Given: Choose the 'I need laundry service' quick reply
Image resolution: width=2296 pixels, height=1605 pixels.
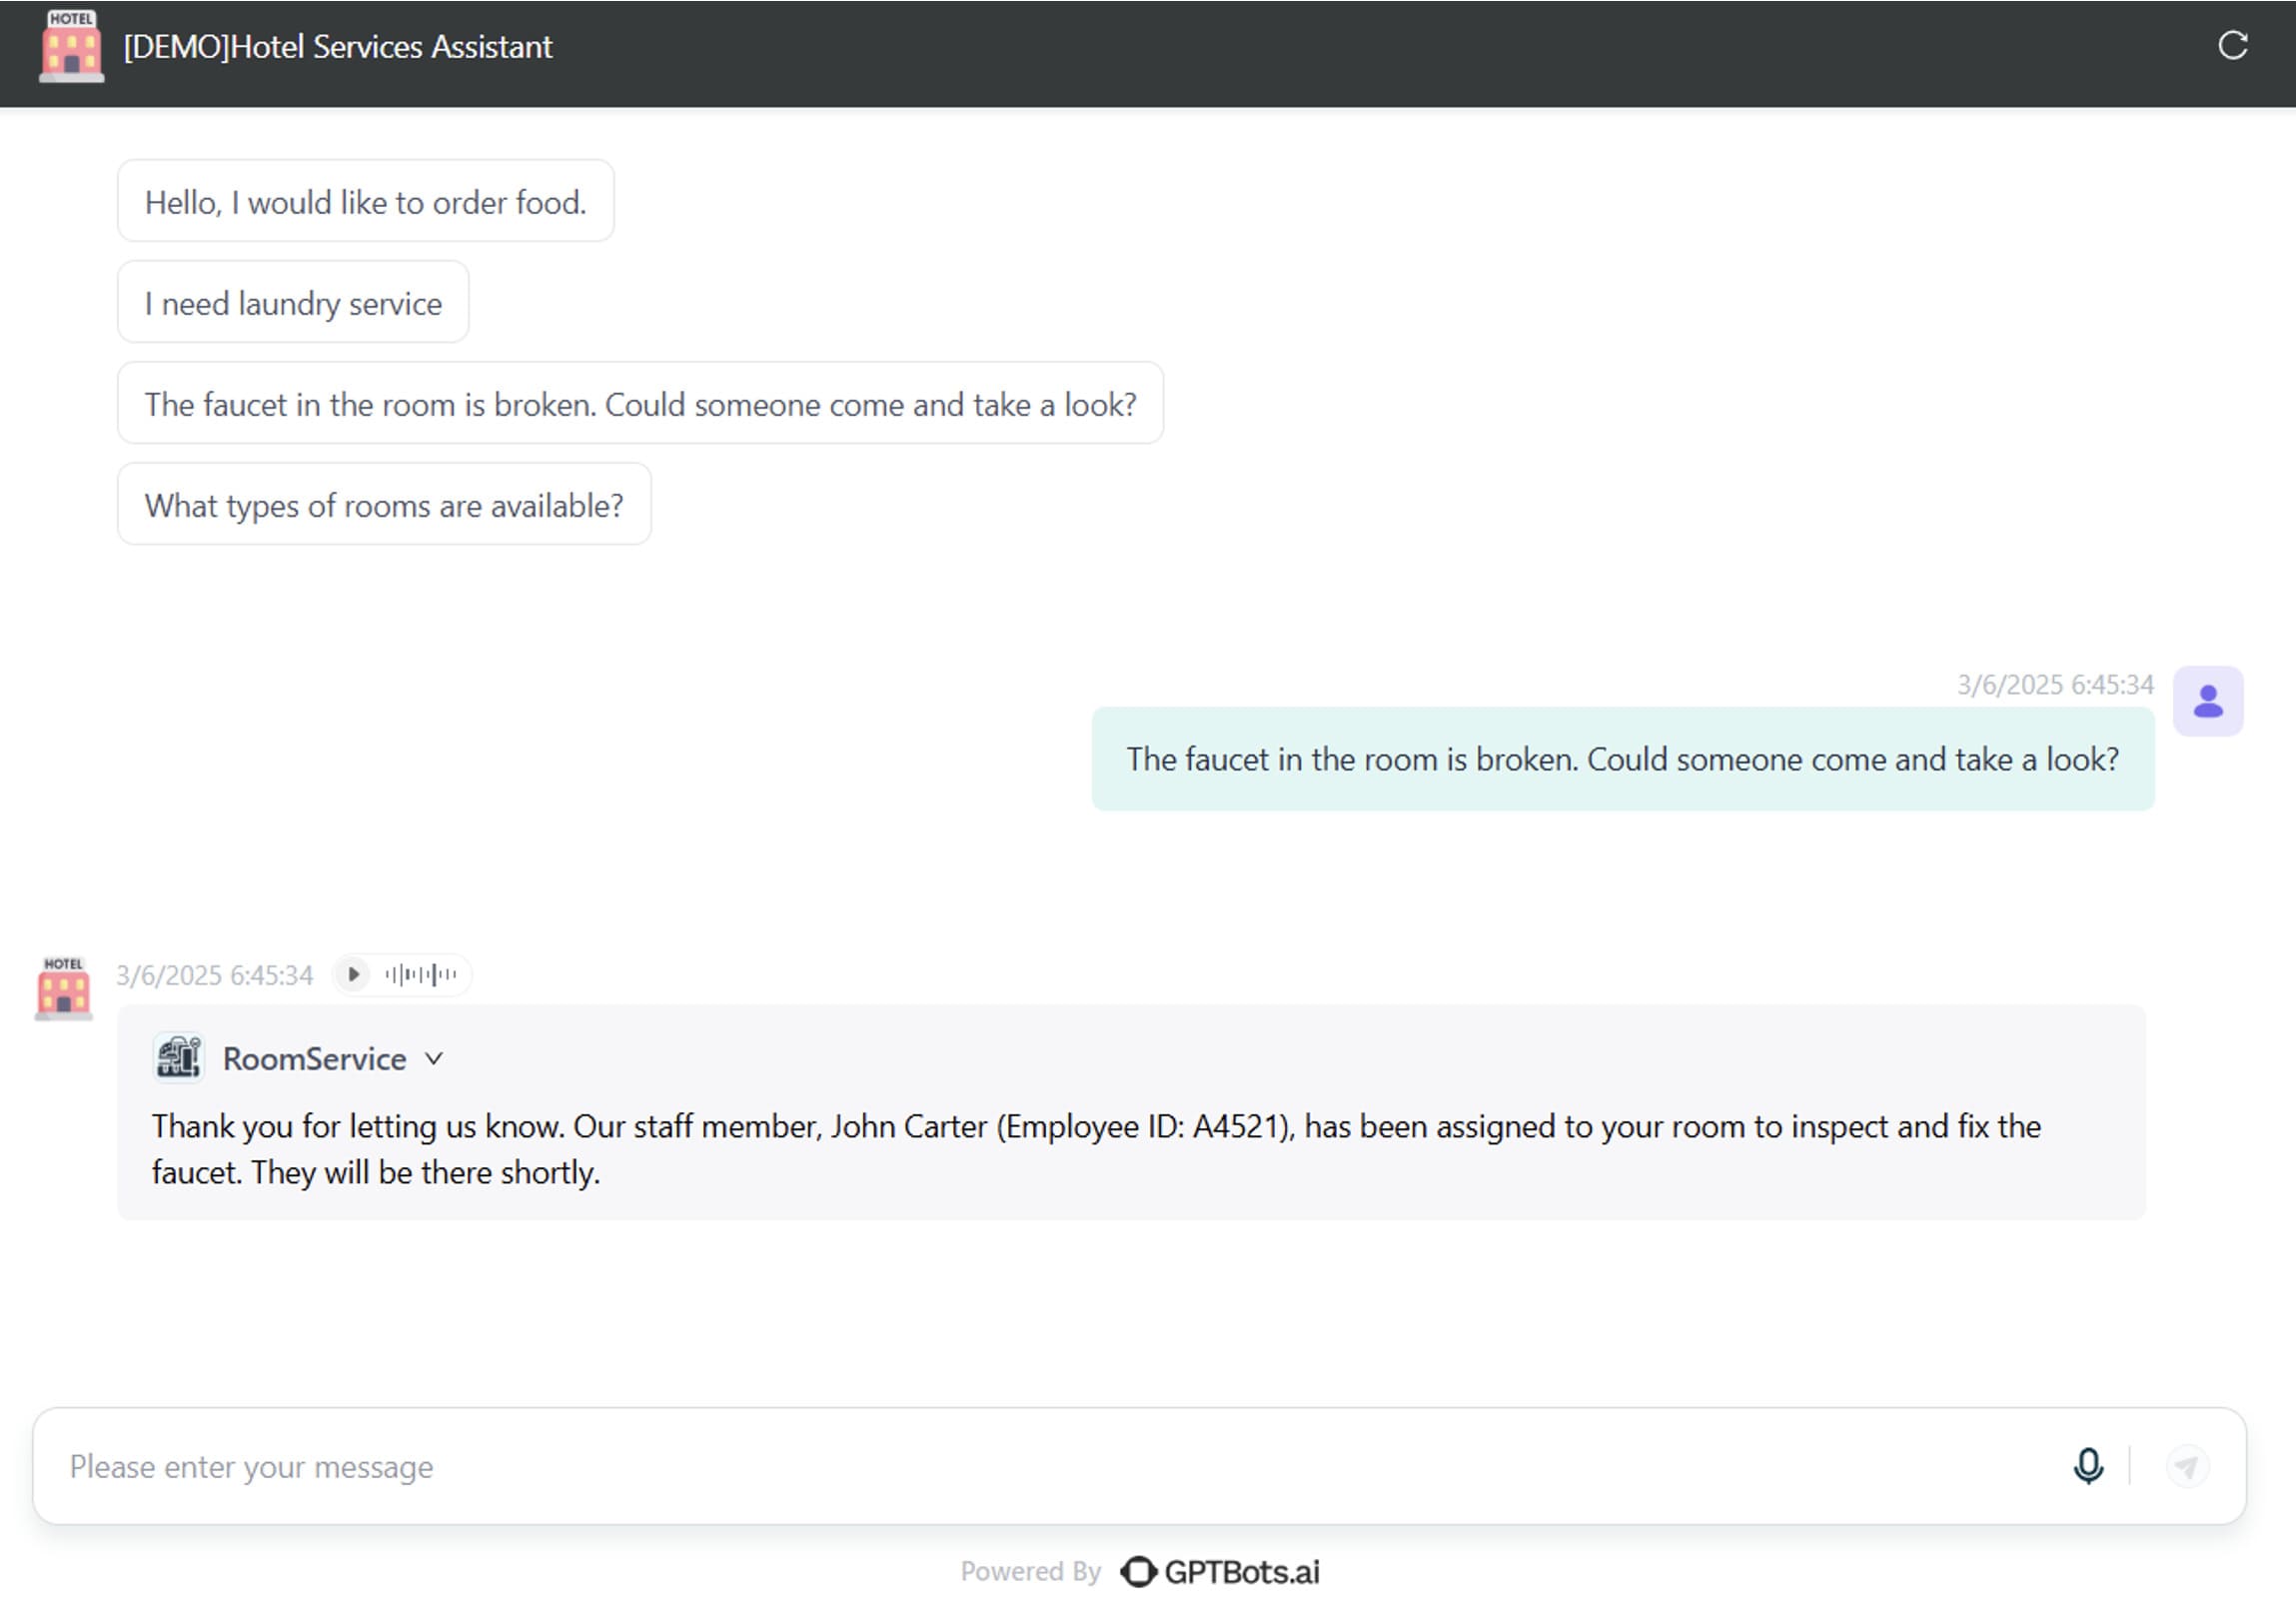Looking at the screenshot, I should click(293, 303).
